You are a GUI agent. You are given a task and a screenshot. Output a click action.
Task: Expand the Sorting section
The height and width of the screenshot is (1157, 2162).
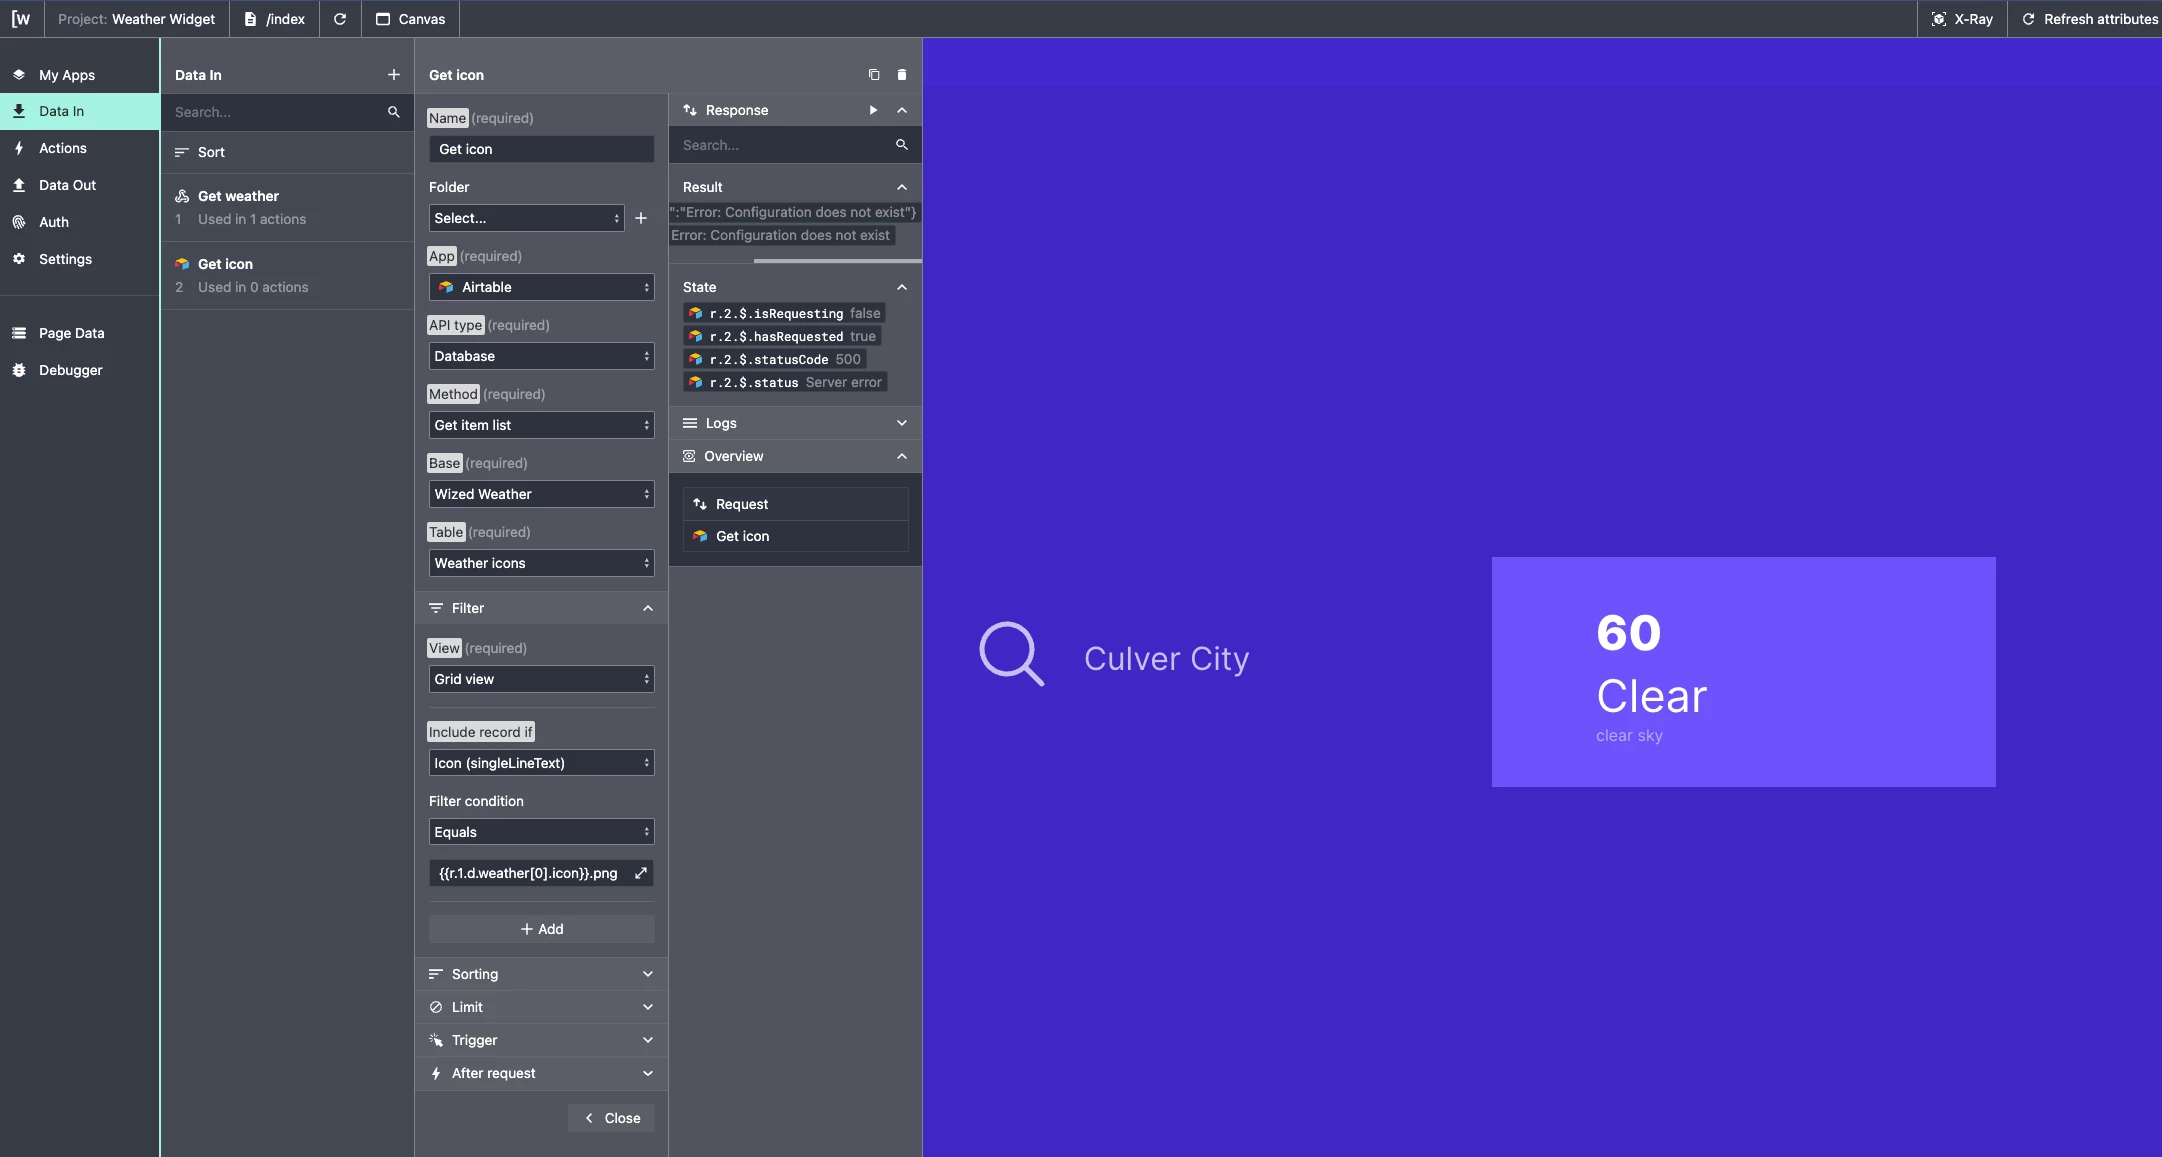541,974
